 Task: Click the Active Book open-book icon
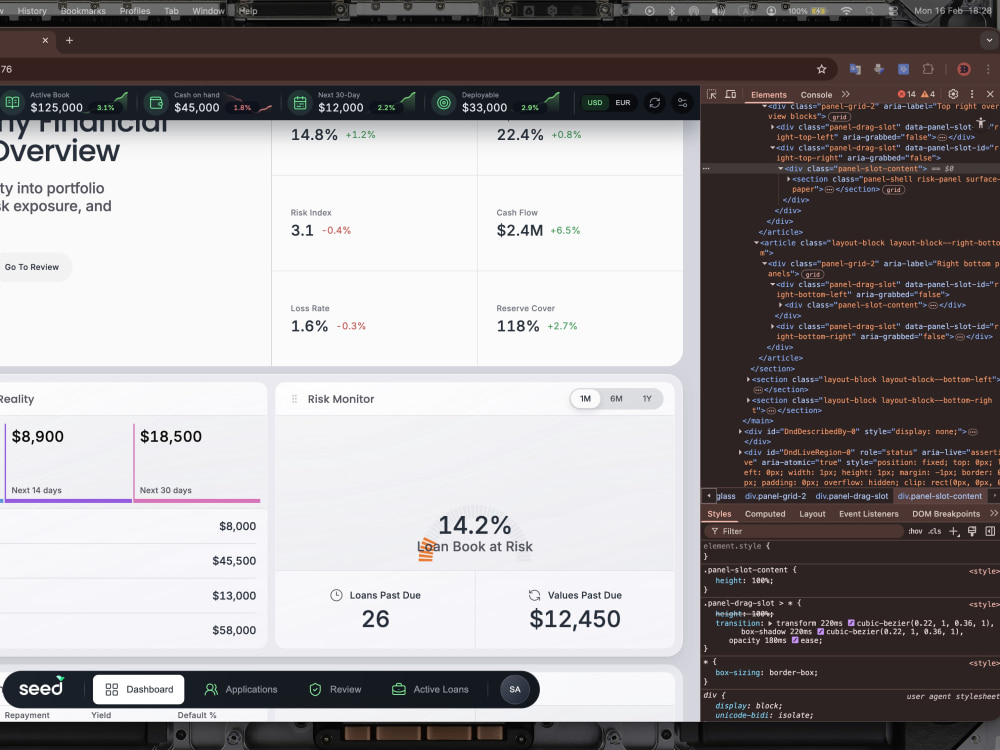(x=12, y=102)
